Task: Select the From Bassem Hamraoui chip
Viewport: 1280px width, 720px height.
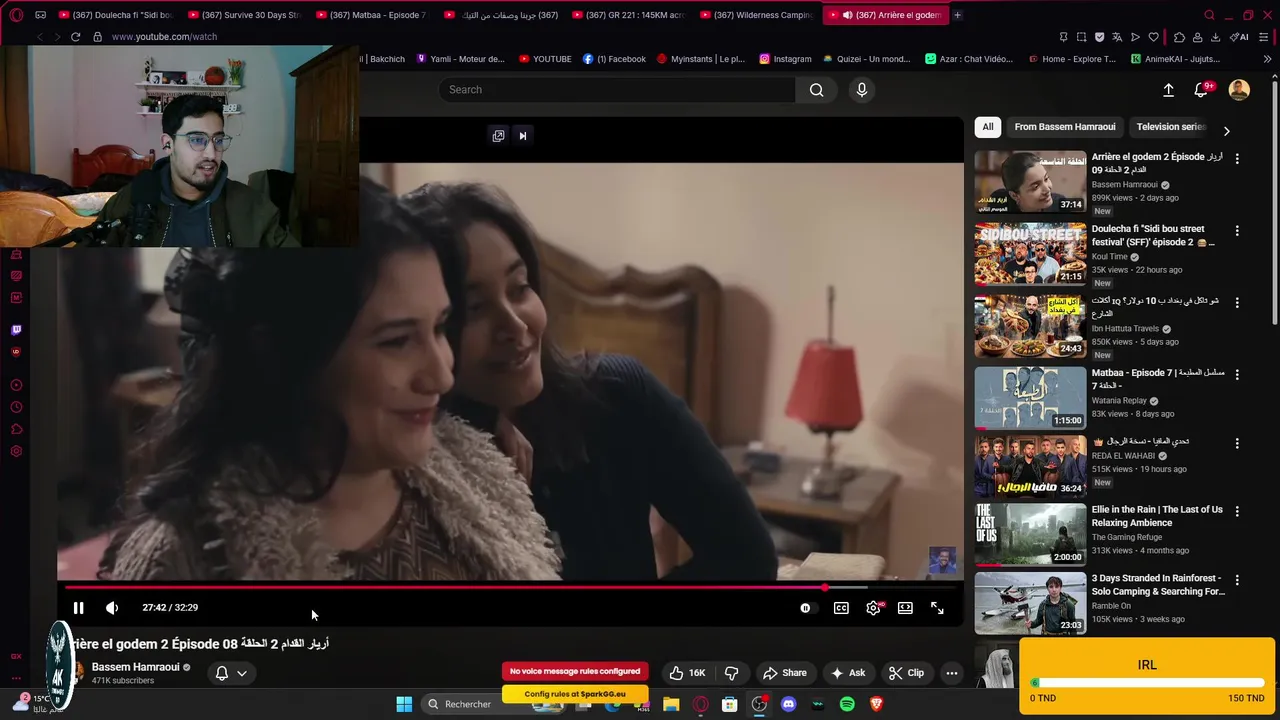Action: tap(1065, 127)
